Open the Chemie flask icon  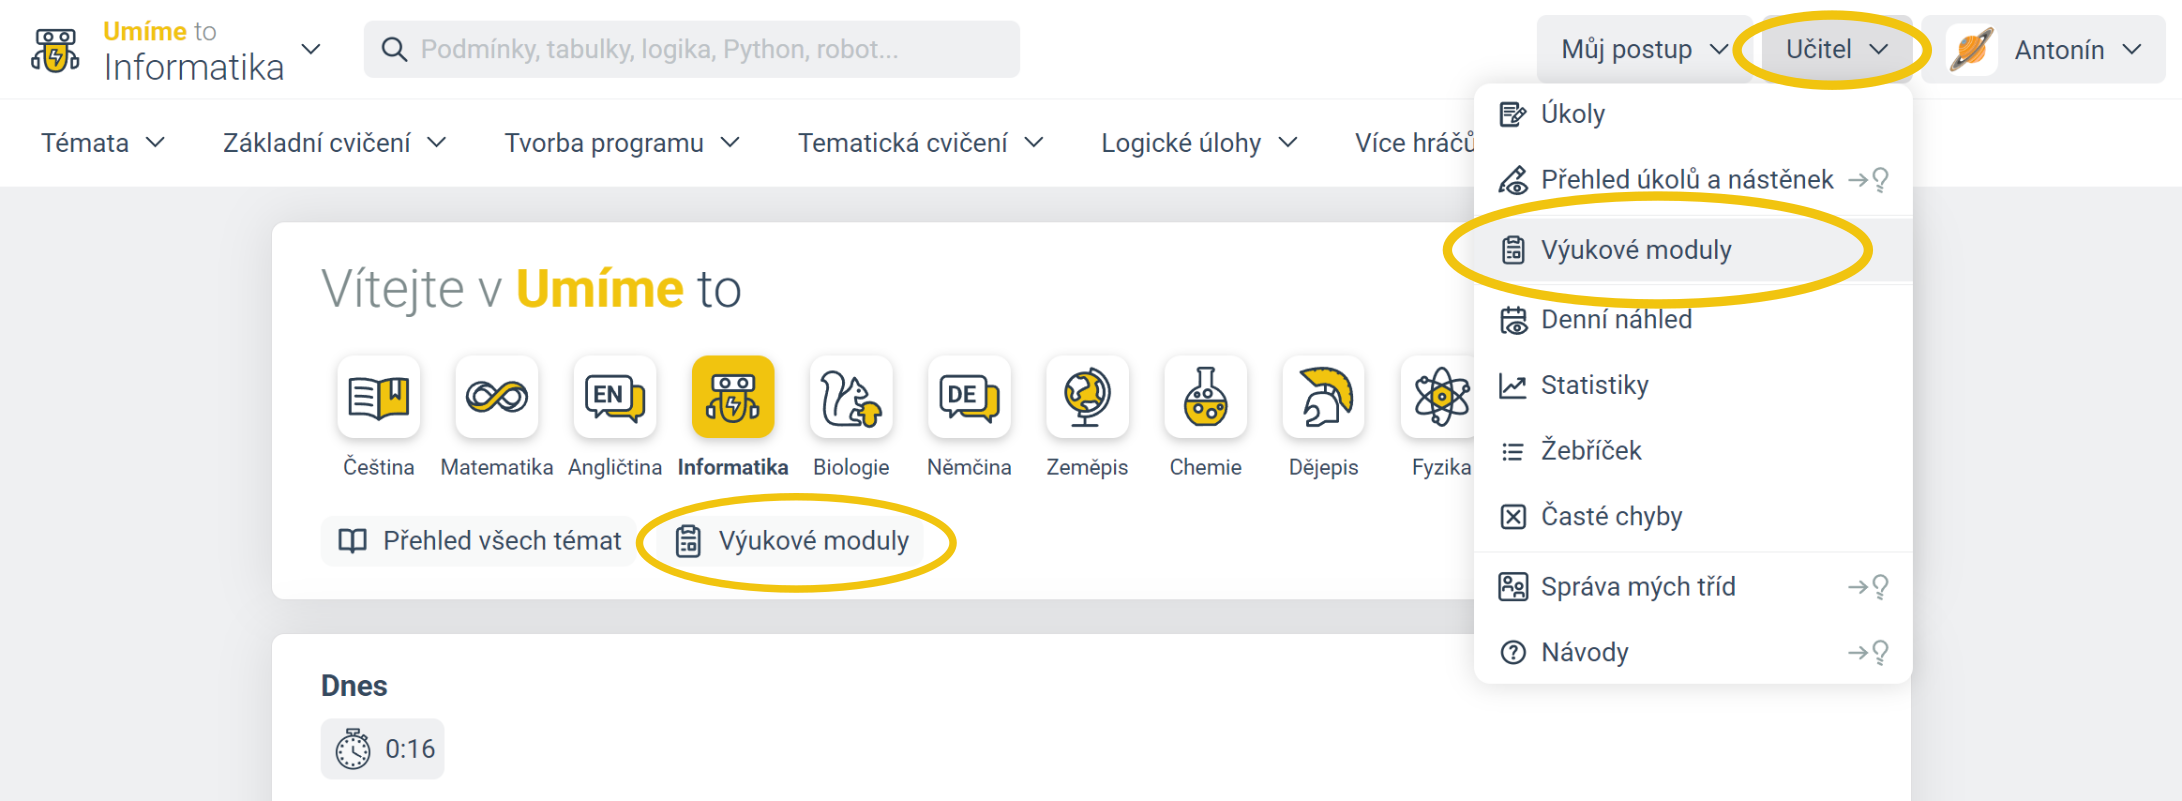tap(1205, 398)
